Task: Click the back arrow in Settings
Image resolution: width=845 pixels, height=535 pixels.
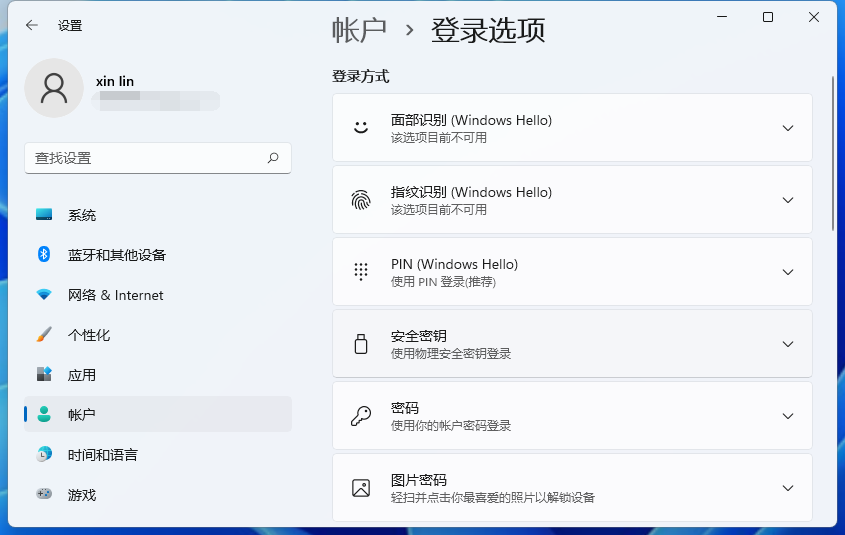Action: coord(32,26)
